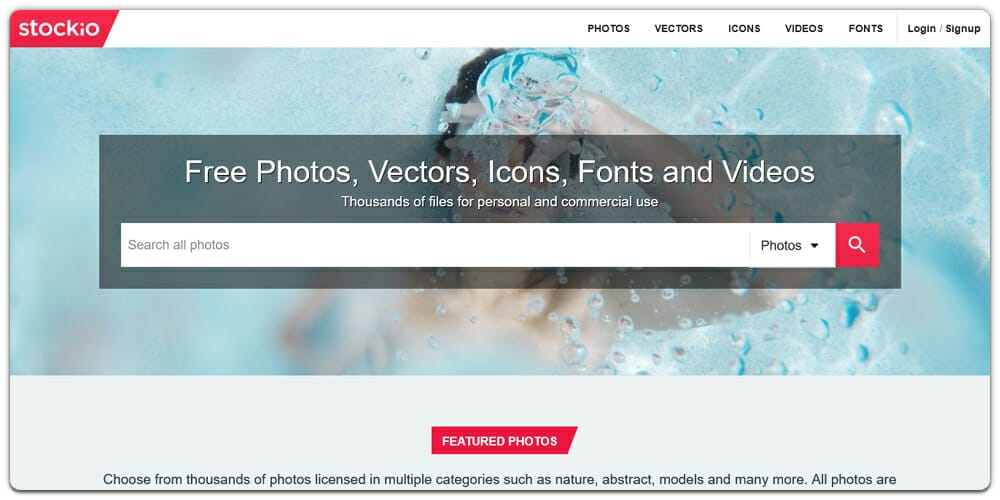Image resolution: width=1000 pixels, height=500 pixels.
Task: Focus the "Search all photos" field
Action: (435, 245)
